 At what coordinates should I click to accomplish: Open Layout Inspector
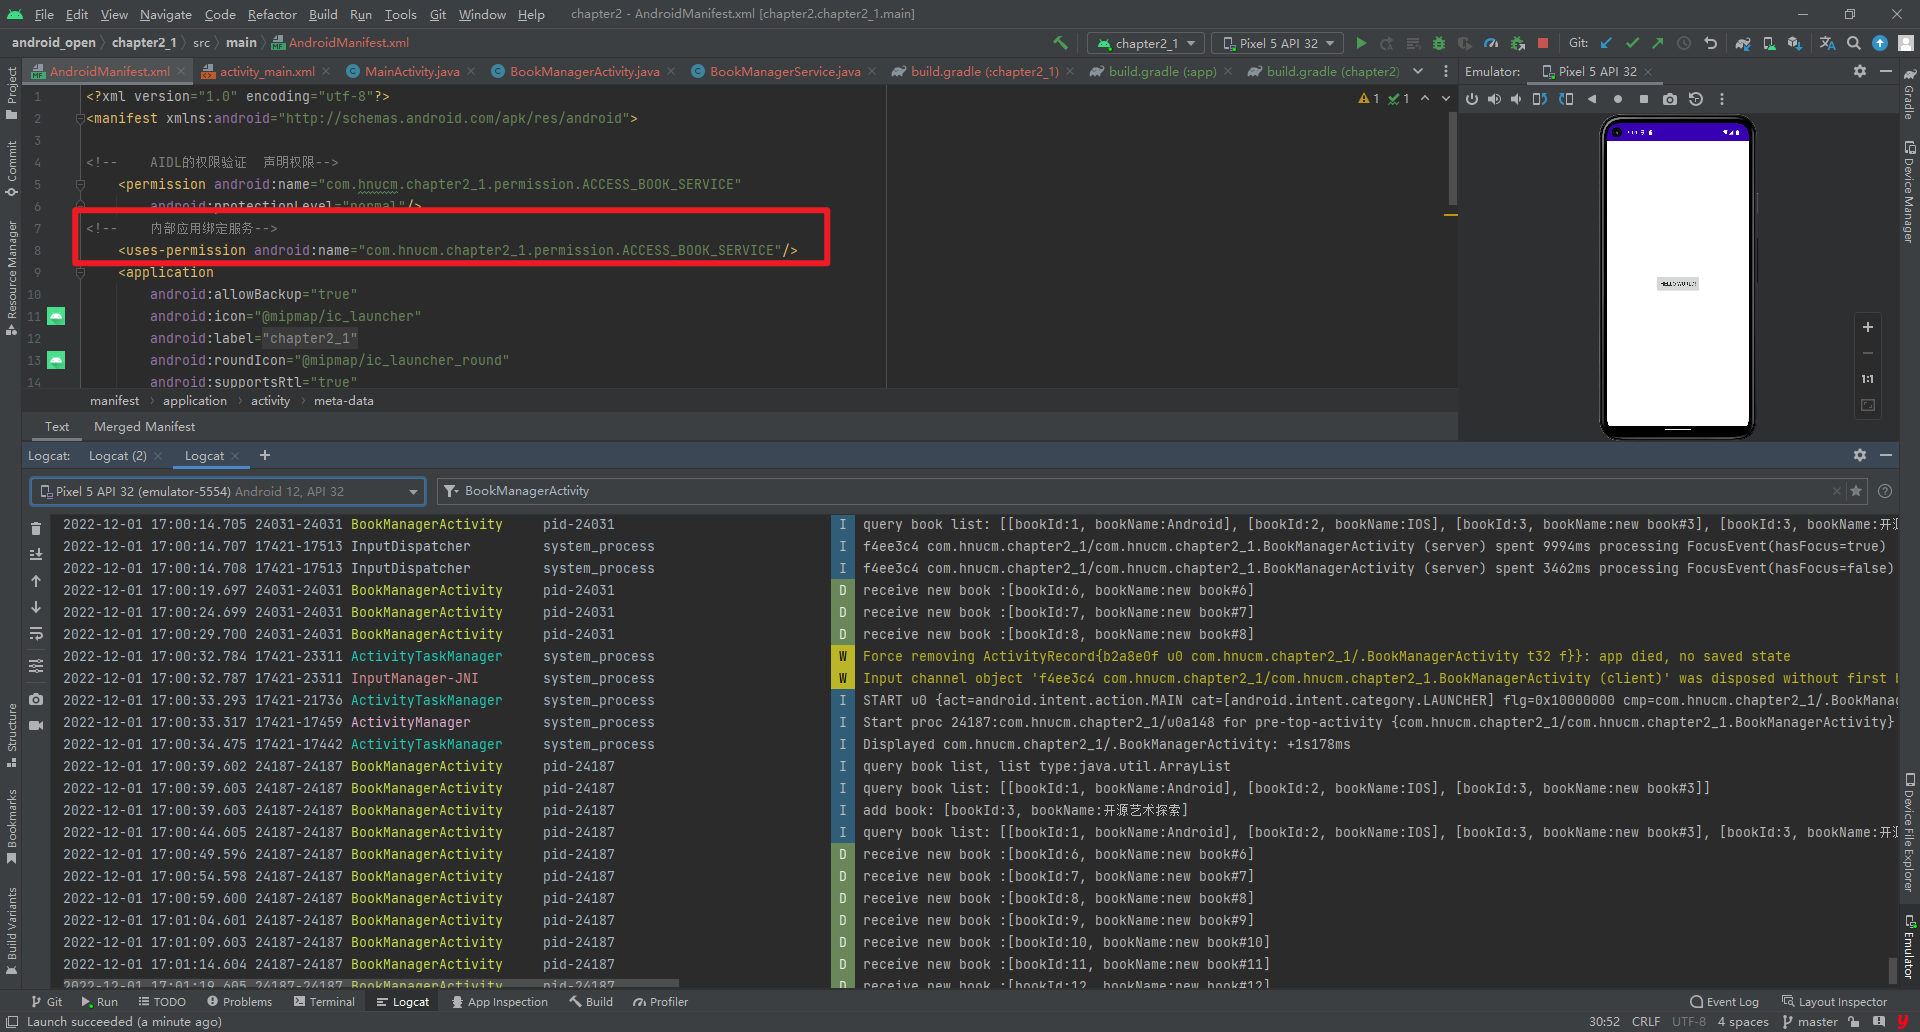(x=1834, y=1002)
